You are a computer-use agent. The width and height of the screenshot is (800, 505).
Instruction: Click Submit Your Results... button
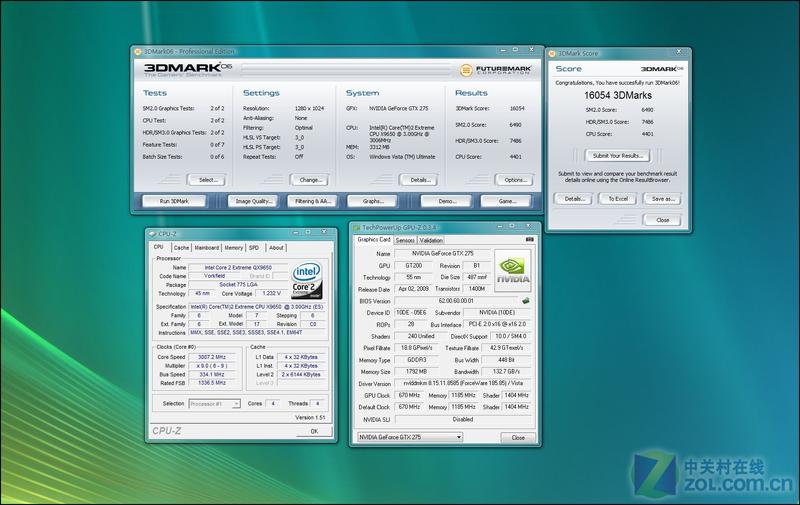pos(617,156)
